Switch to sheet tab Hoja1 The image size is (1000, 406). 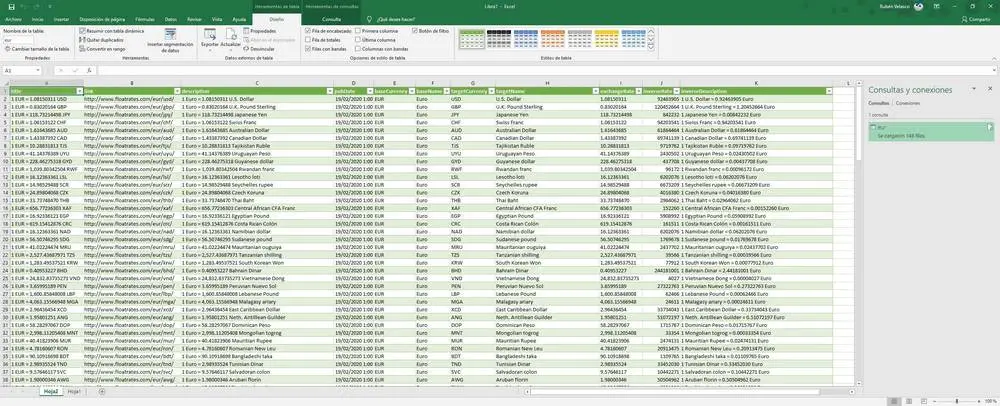(x=74, y=391)
